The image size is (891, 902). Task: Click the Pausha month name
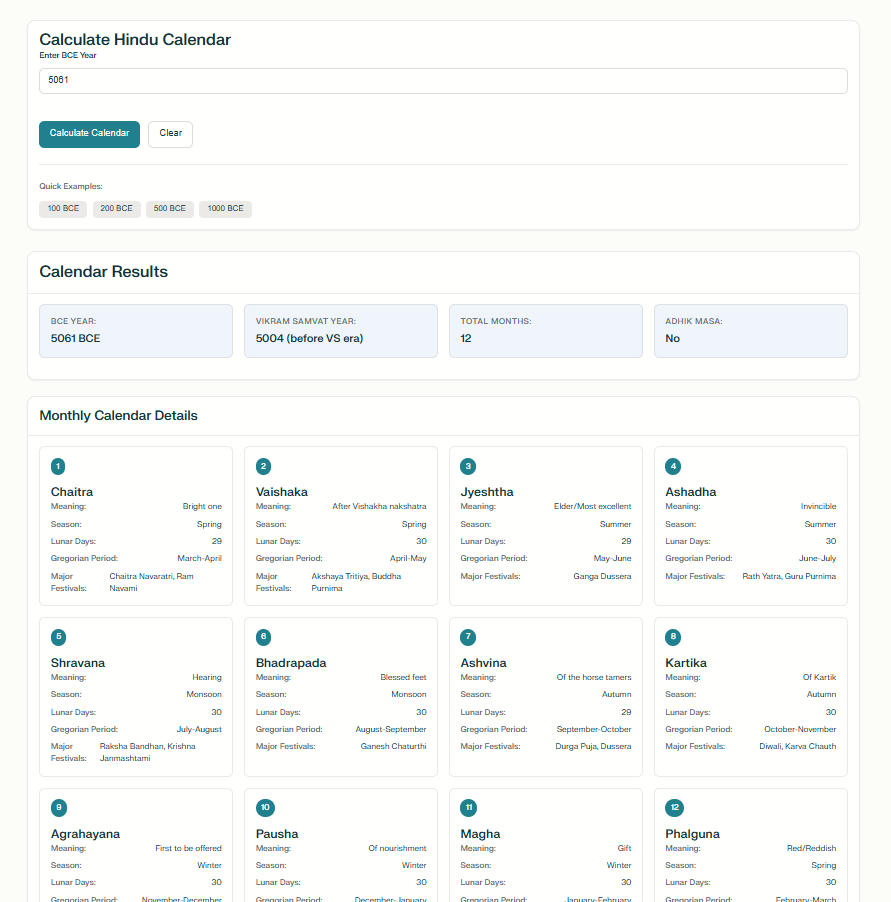[x=277, y=834]
